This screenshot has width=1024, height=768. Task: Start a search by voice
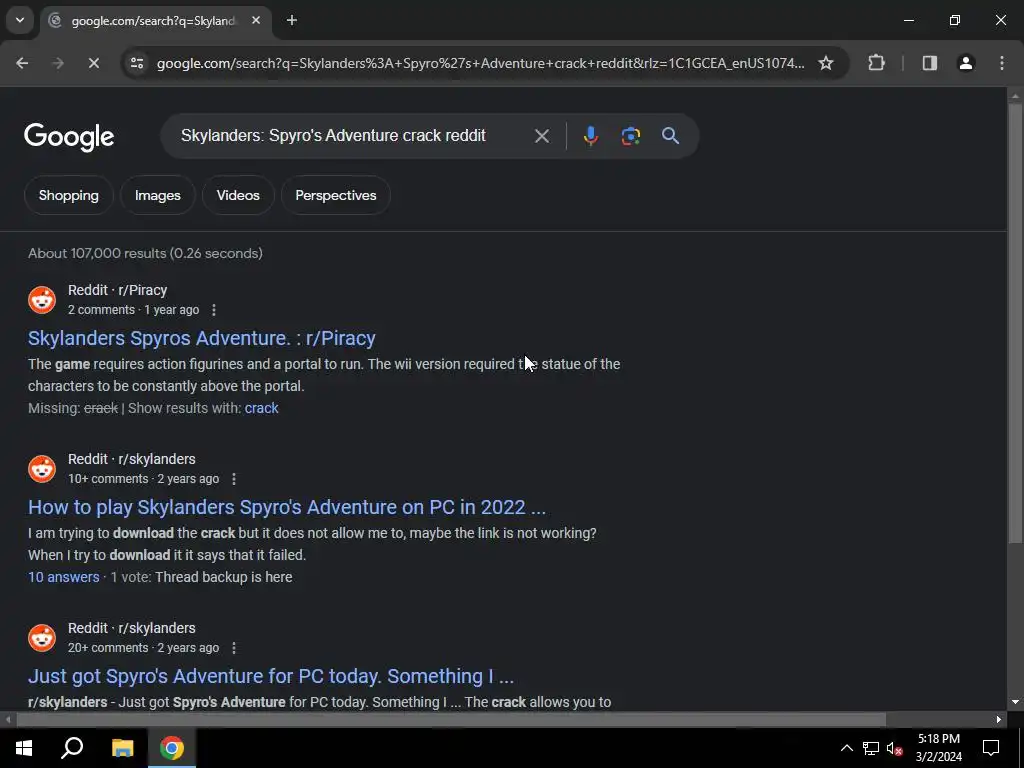(x=590, y=136)
